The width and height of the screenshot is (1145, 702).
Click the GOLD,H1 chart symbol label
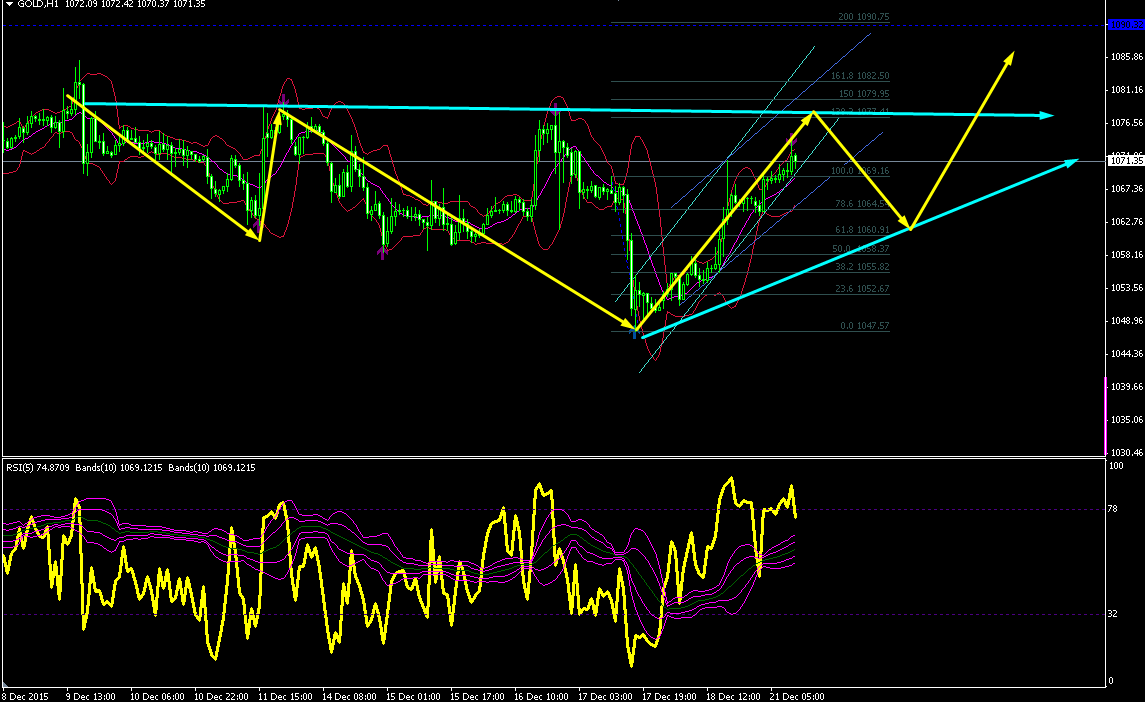[x=38, y=4]
